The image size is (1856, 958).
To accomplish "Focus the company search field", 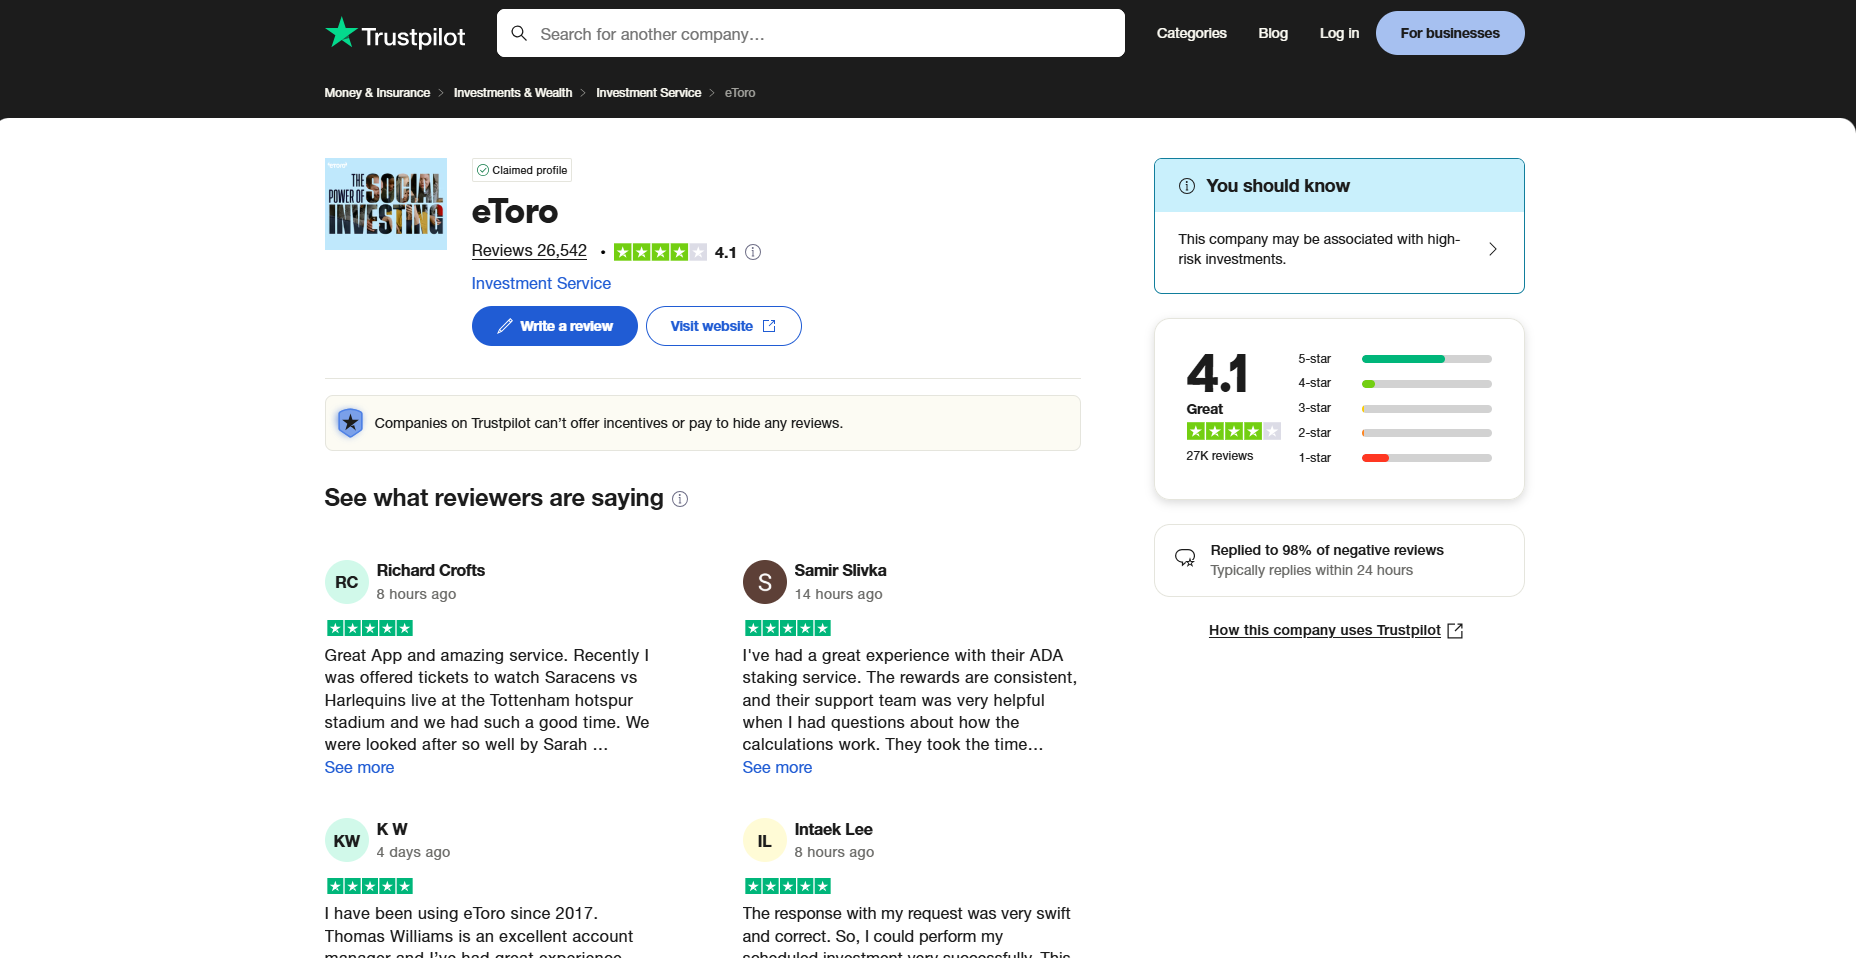I will click(x=811, y=33).
